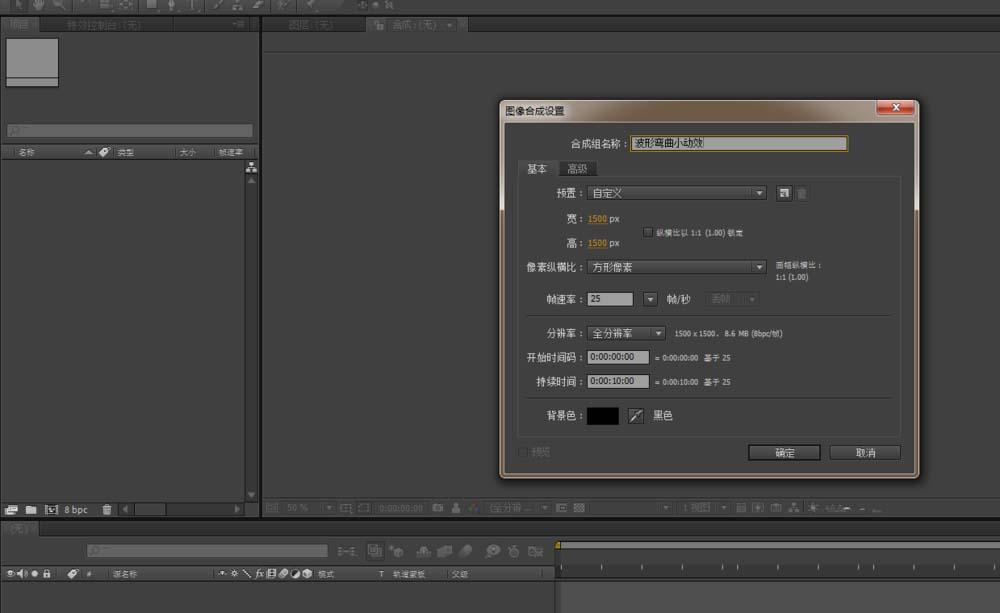Click the 8 bpc color depth indicator

(x=76, y=510)
